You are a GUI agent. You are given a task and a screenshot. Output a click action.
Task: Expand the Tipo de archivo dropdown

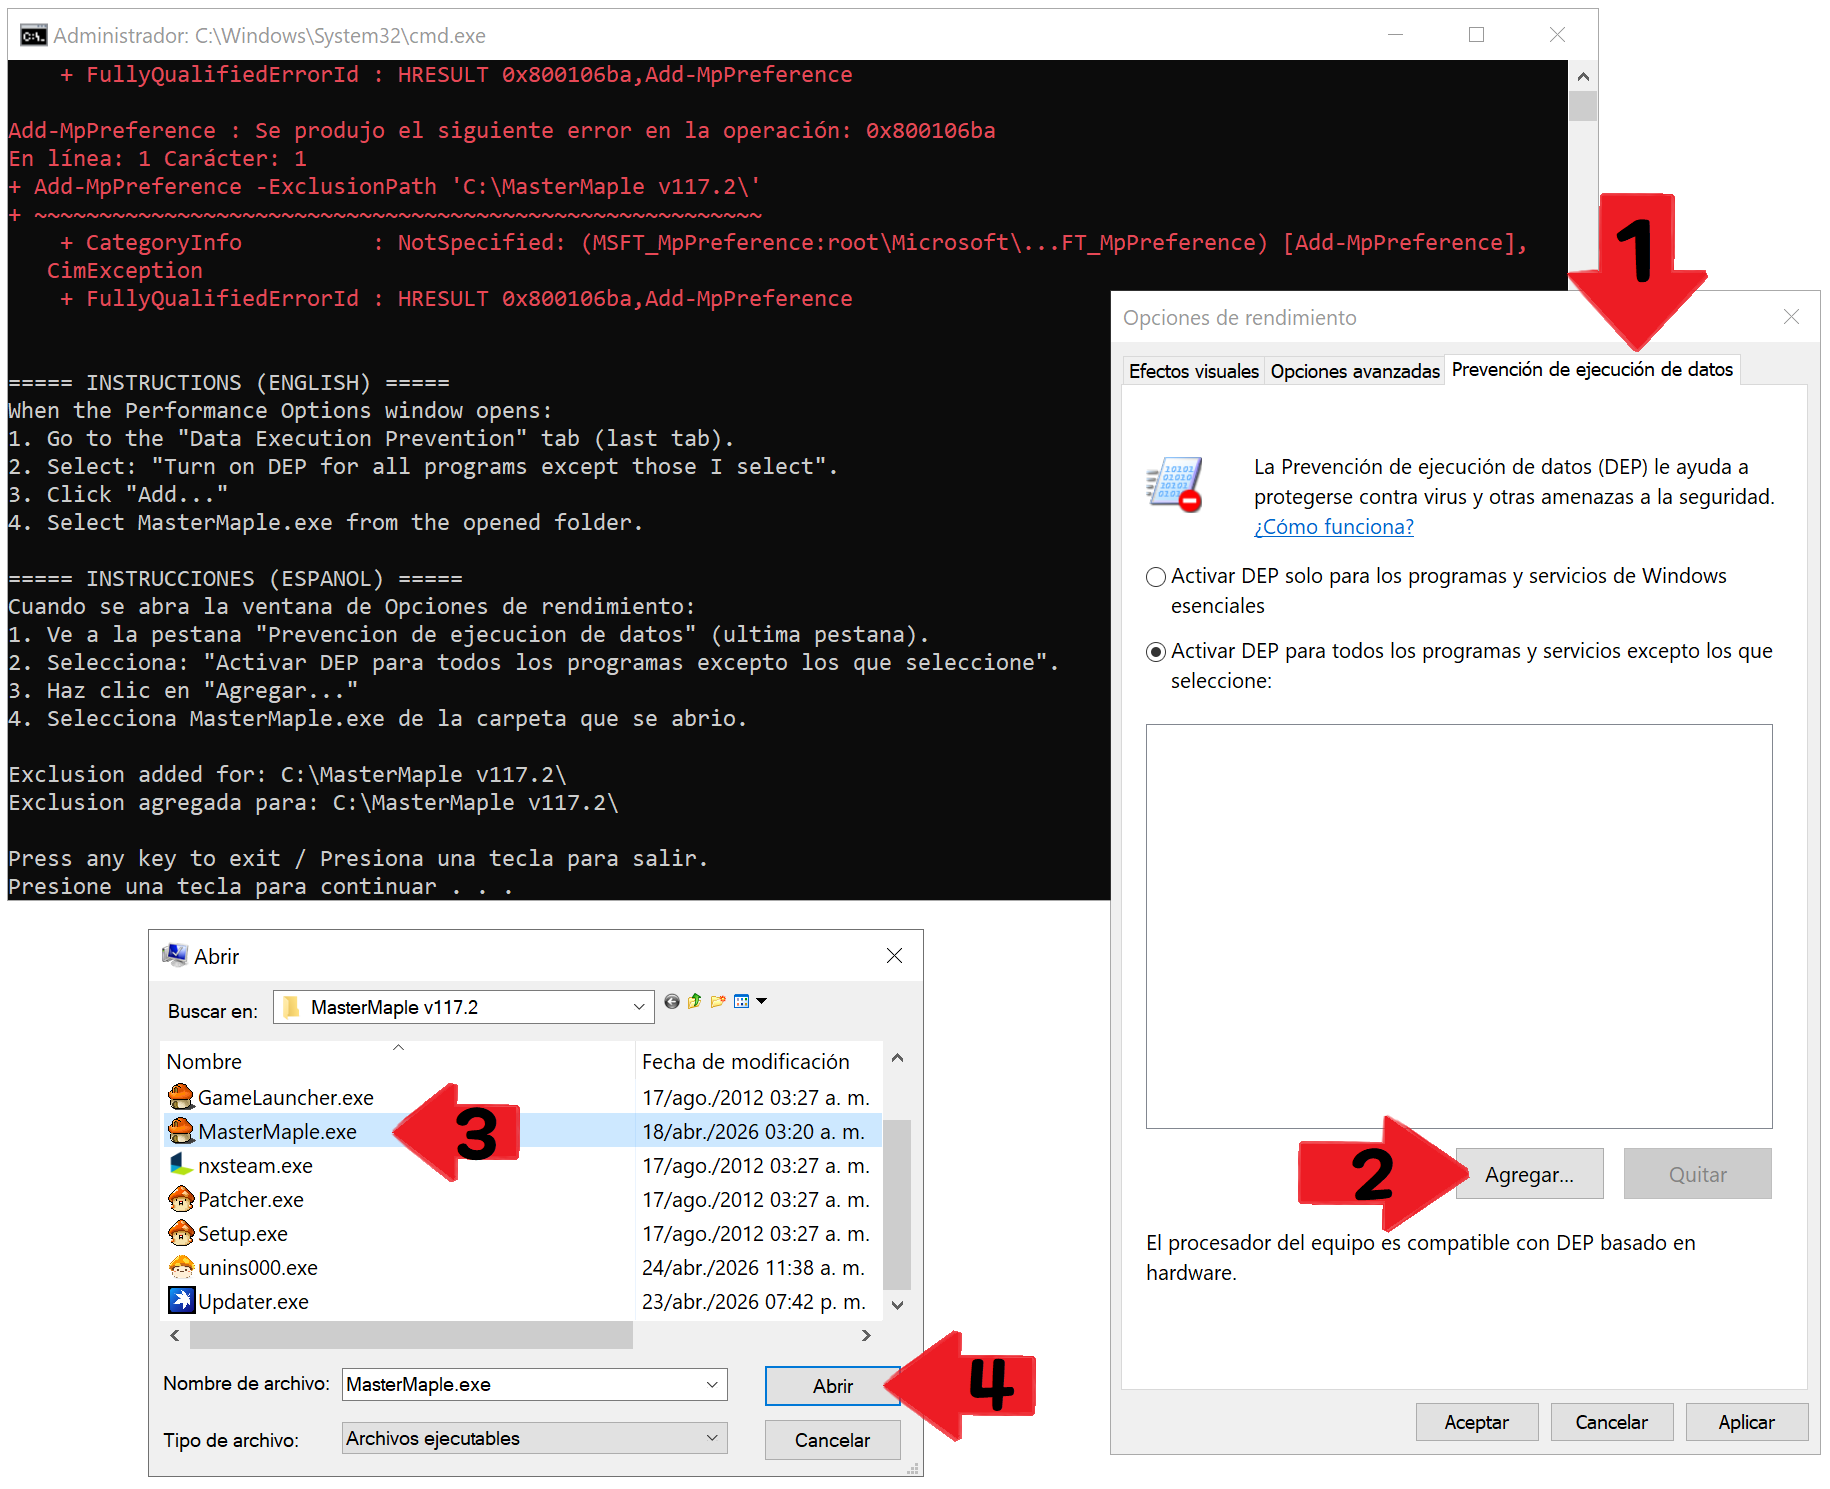712,1438
